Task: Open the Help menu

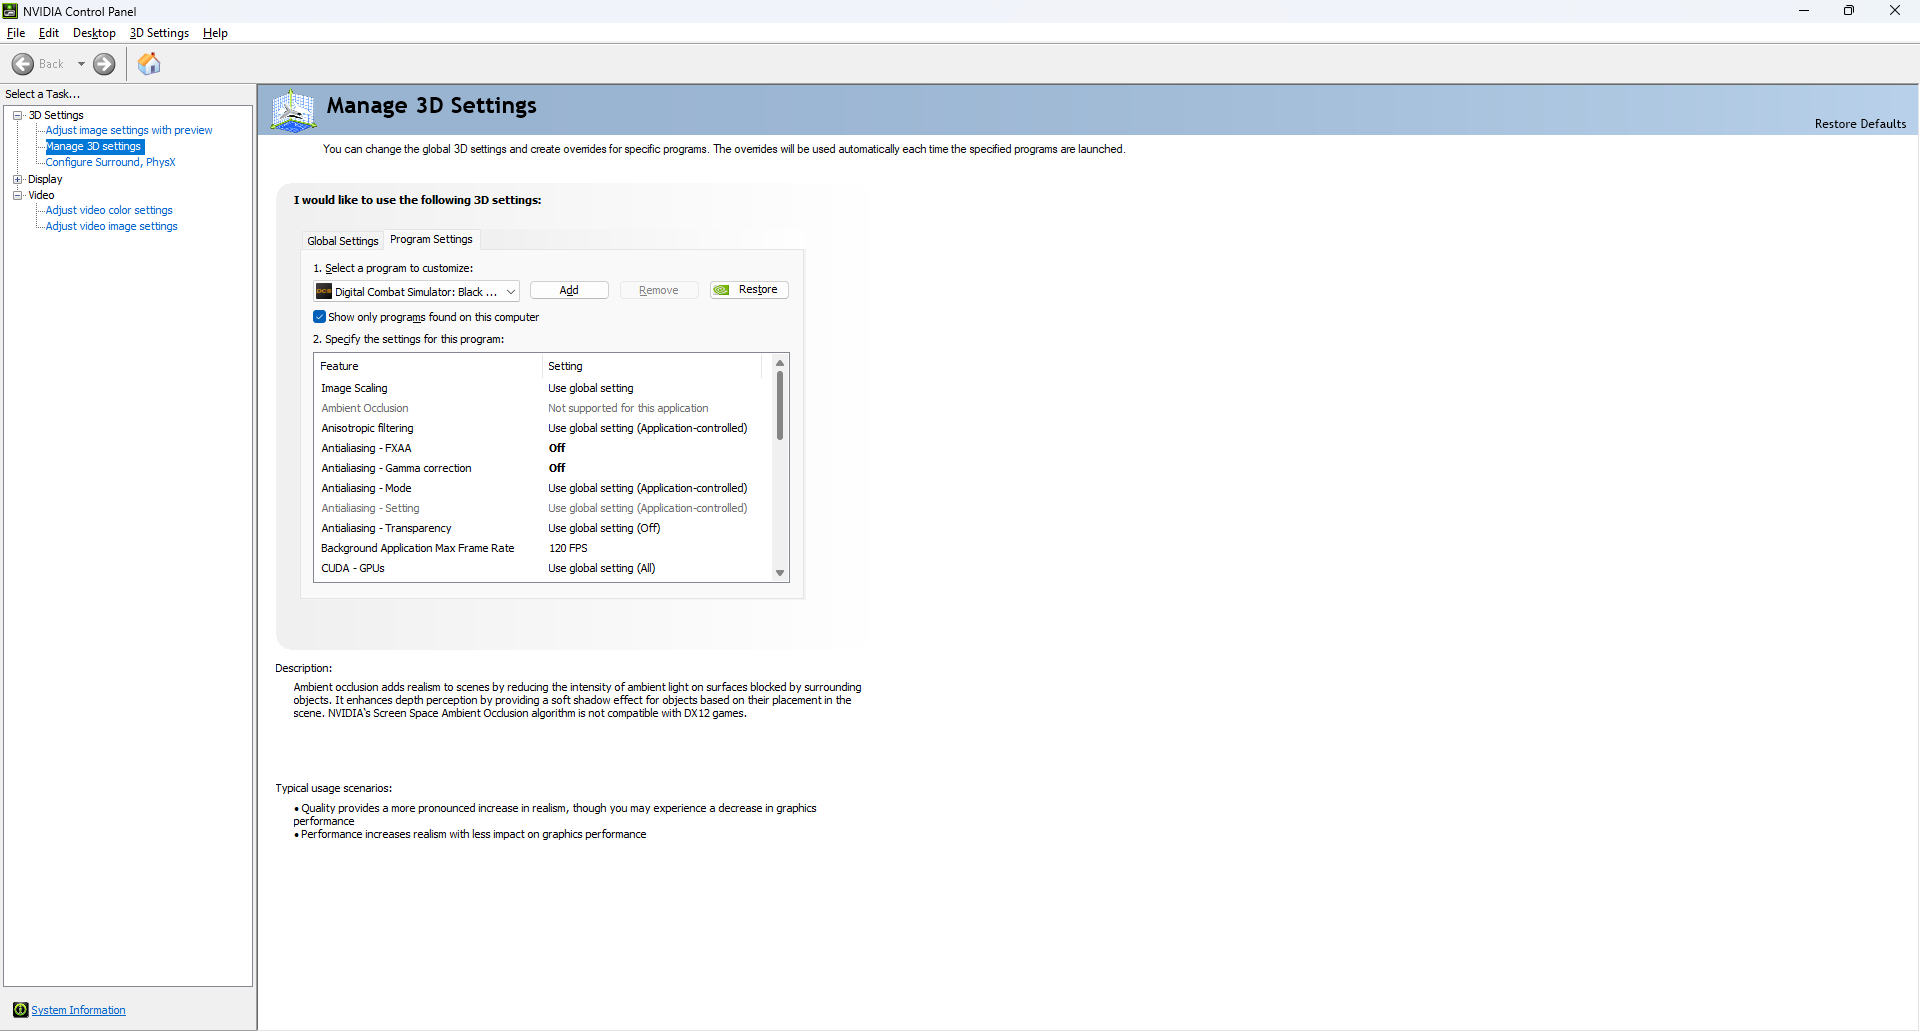Action: pyautogui.click(x=215, y=33)
